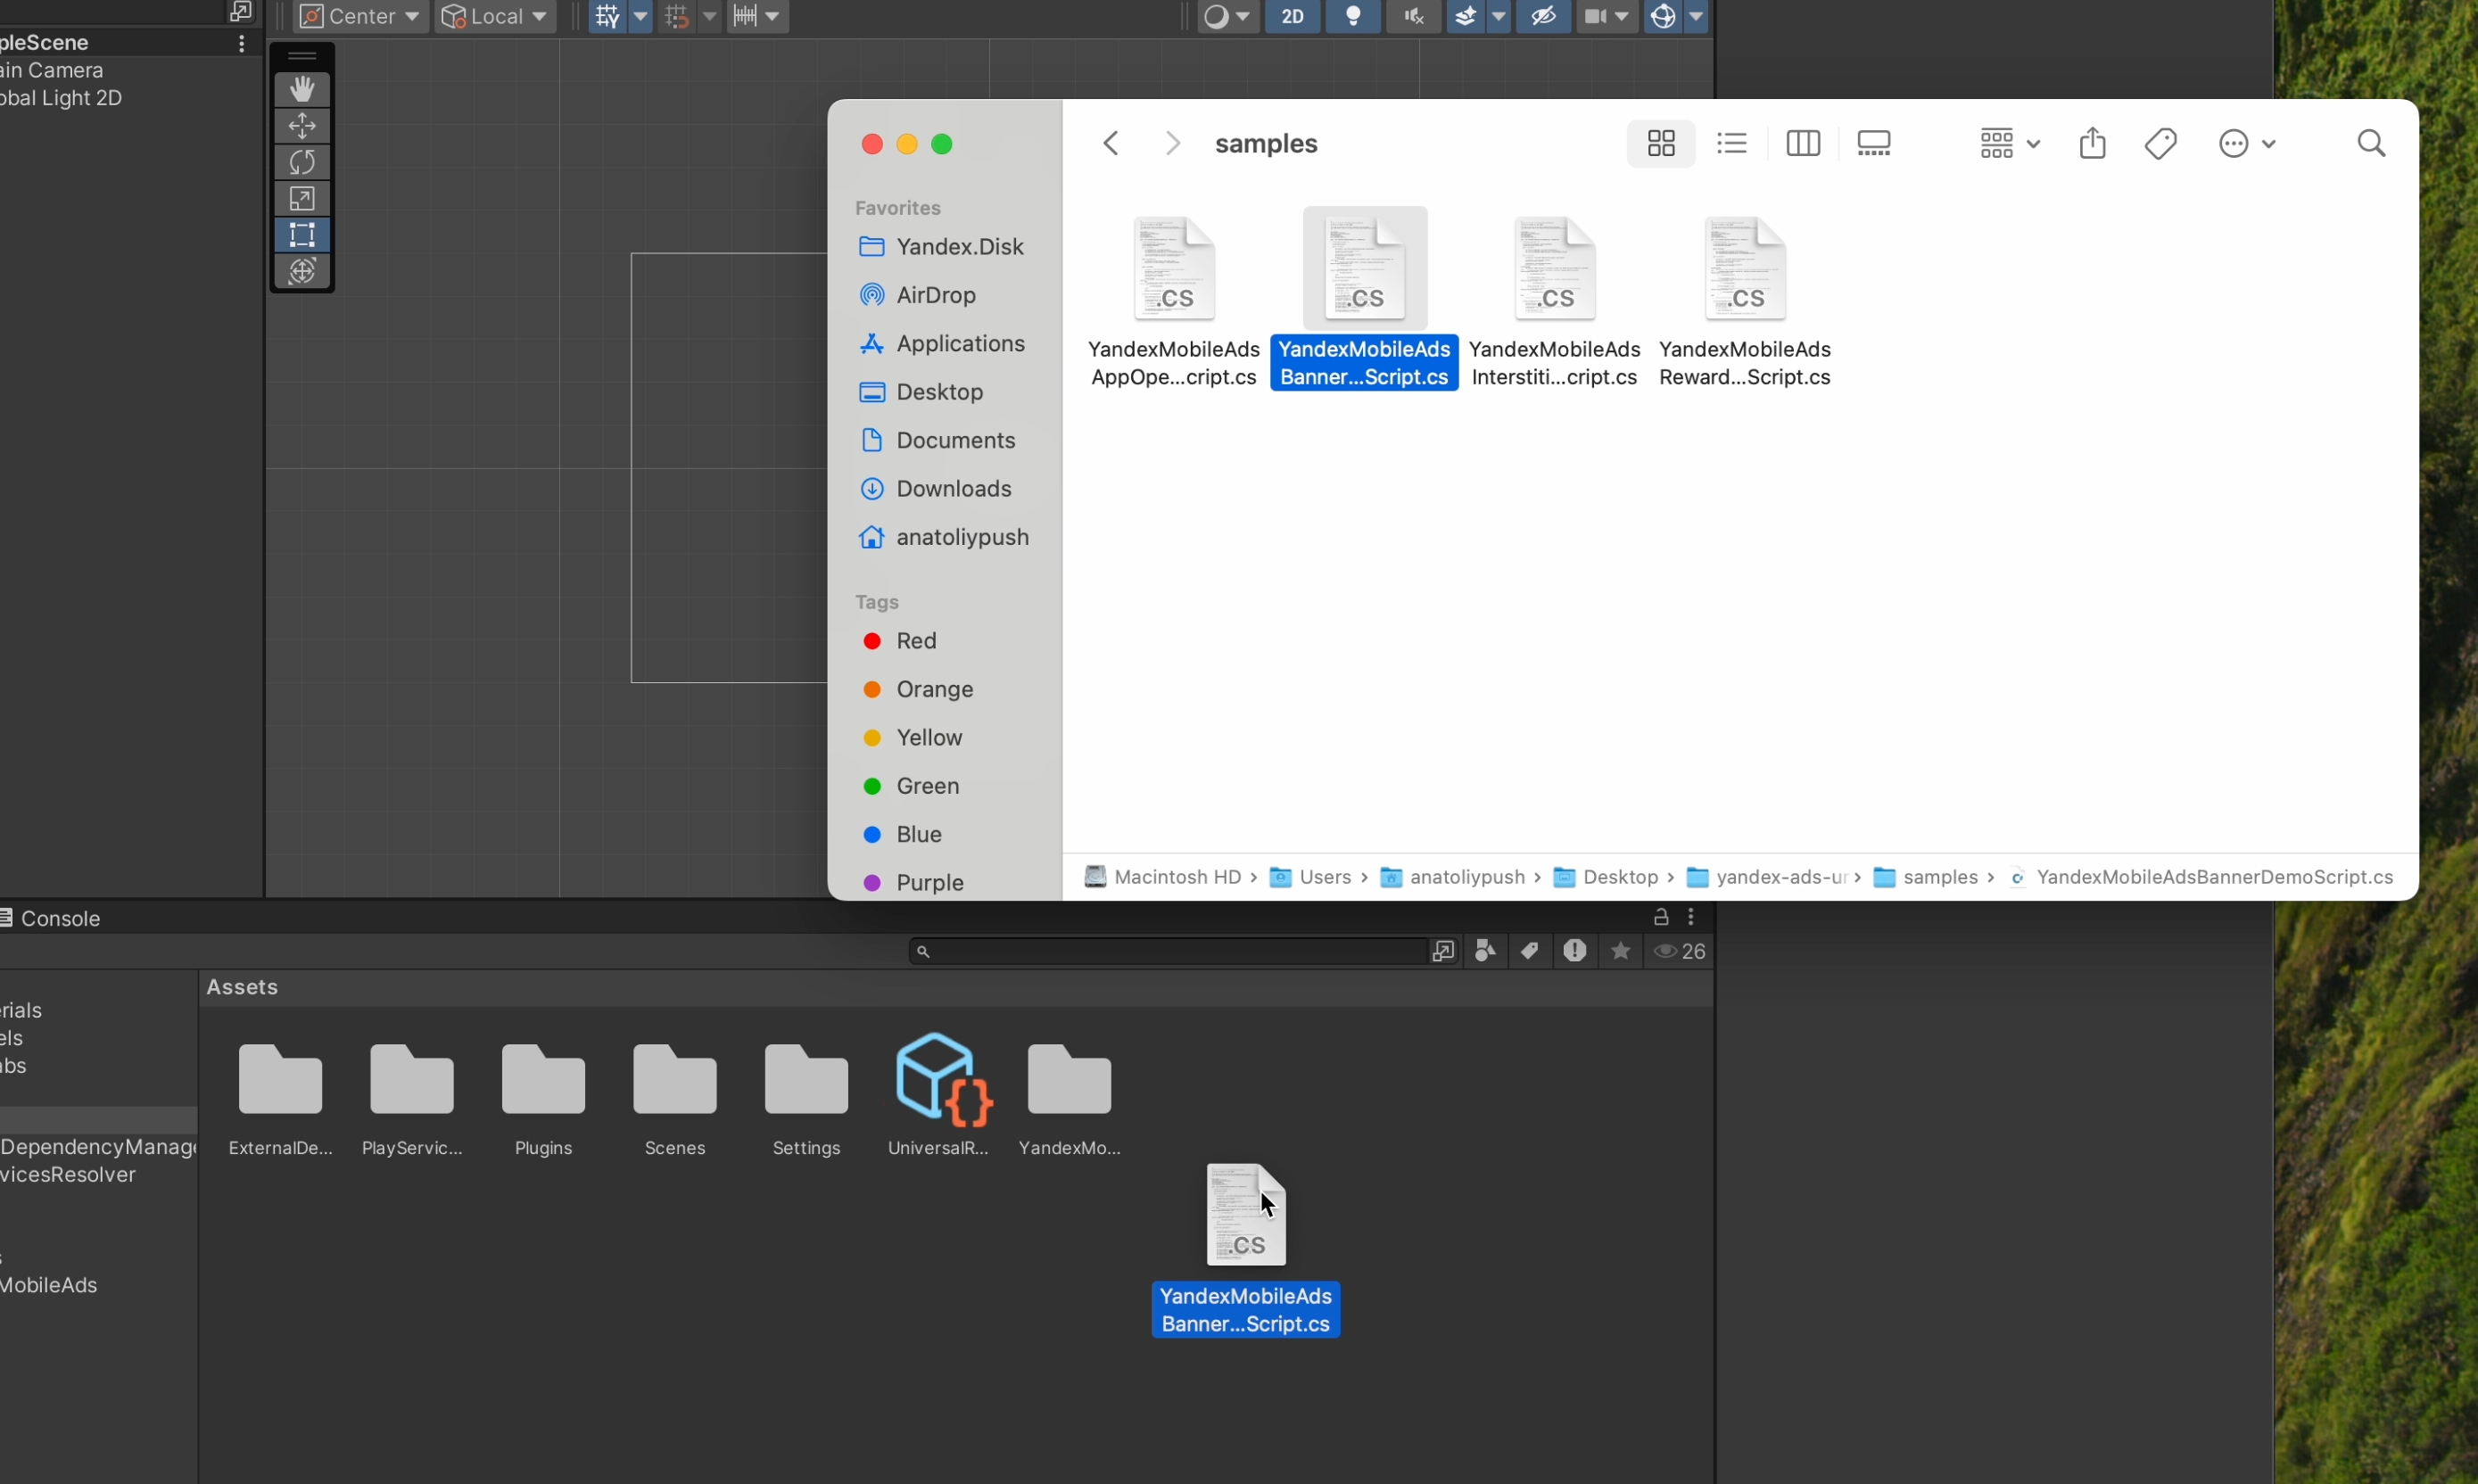This screenshot has height=1484, width=2478.
Task: Switch Finder to icon view
Action: pos(1661,144)
